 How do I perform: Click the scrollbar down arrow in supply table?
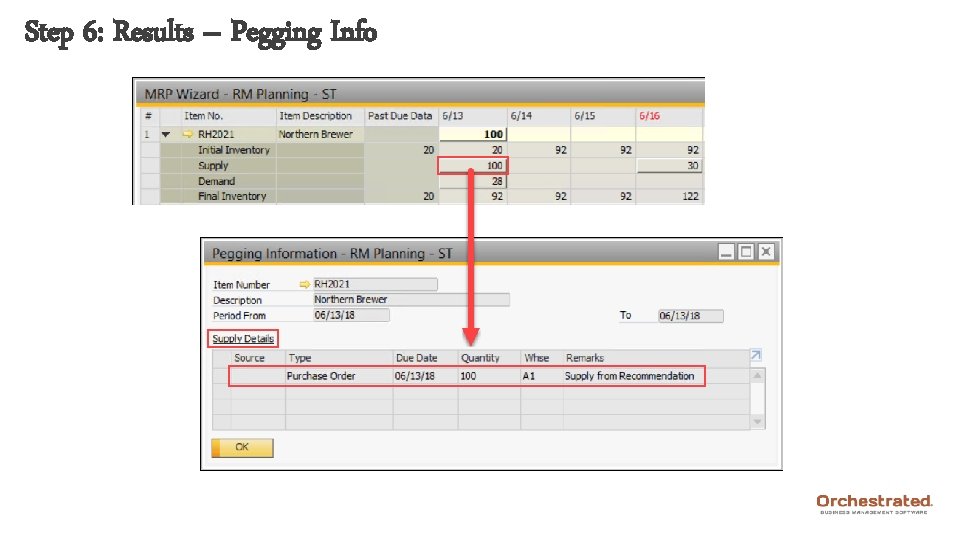[757, 422]
